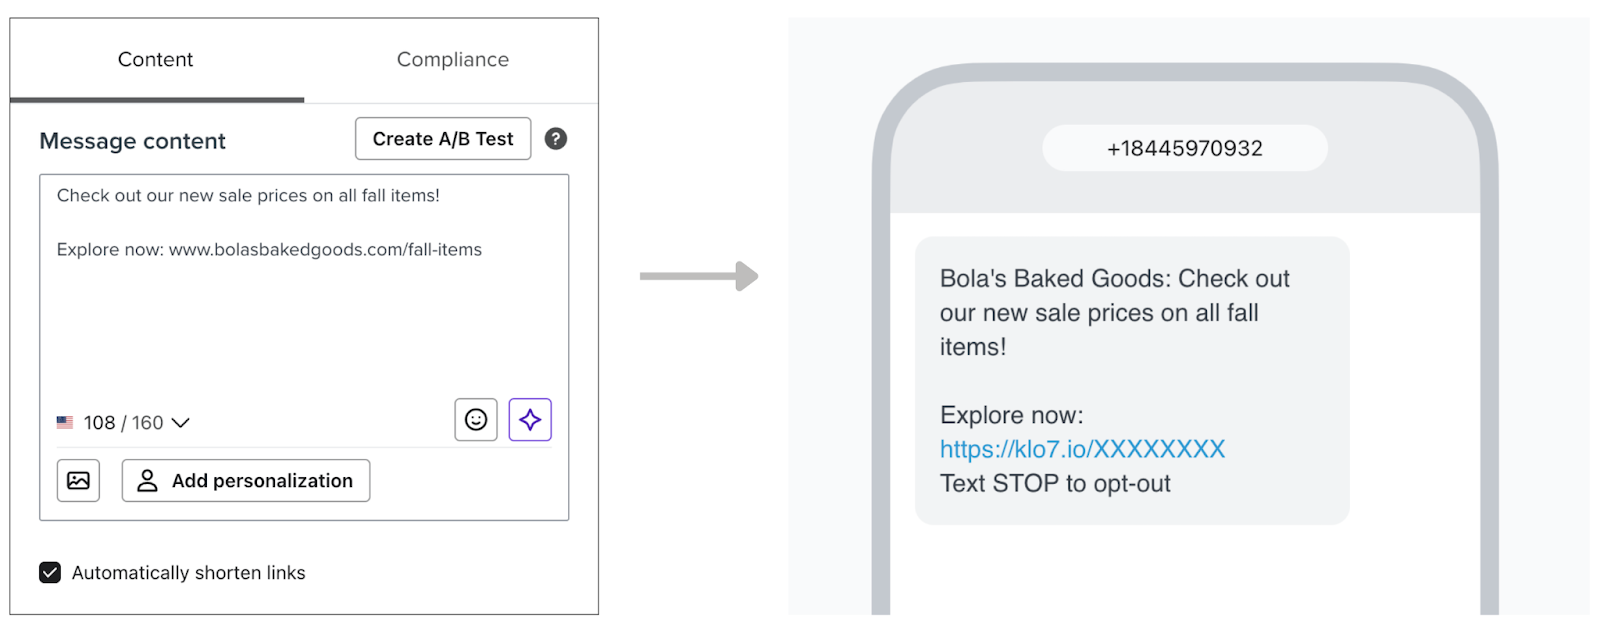Viewport: 1600px width, 630px height.
Task: Select the Content tab
Action: [x=155, y=60]
